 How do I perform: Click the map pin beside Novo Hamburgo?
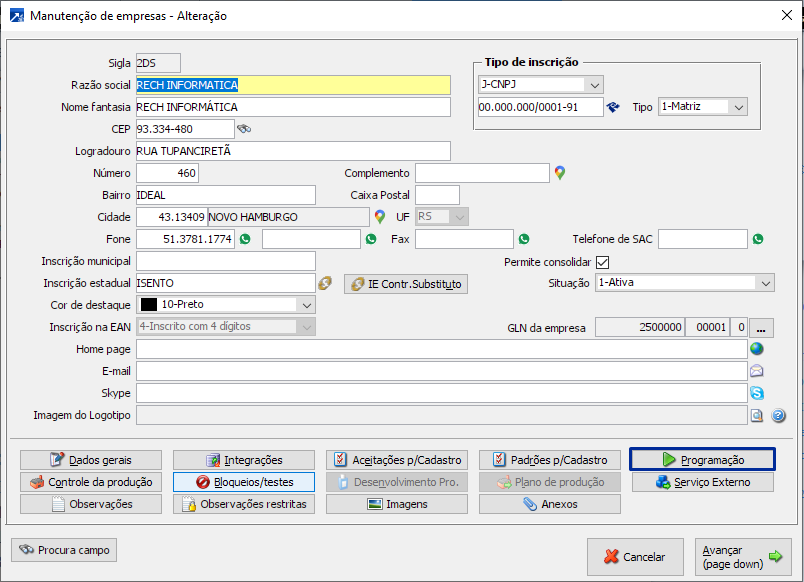380,216
